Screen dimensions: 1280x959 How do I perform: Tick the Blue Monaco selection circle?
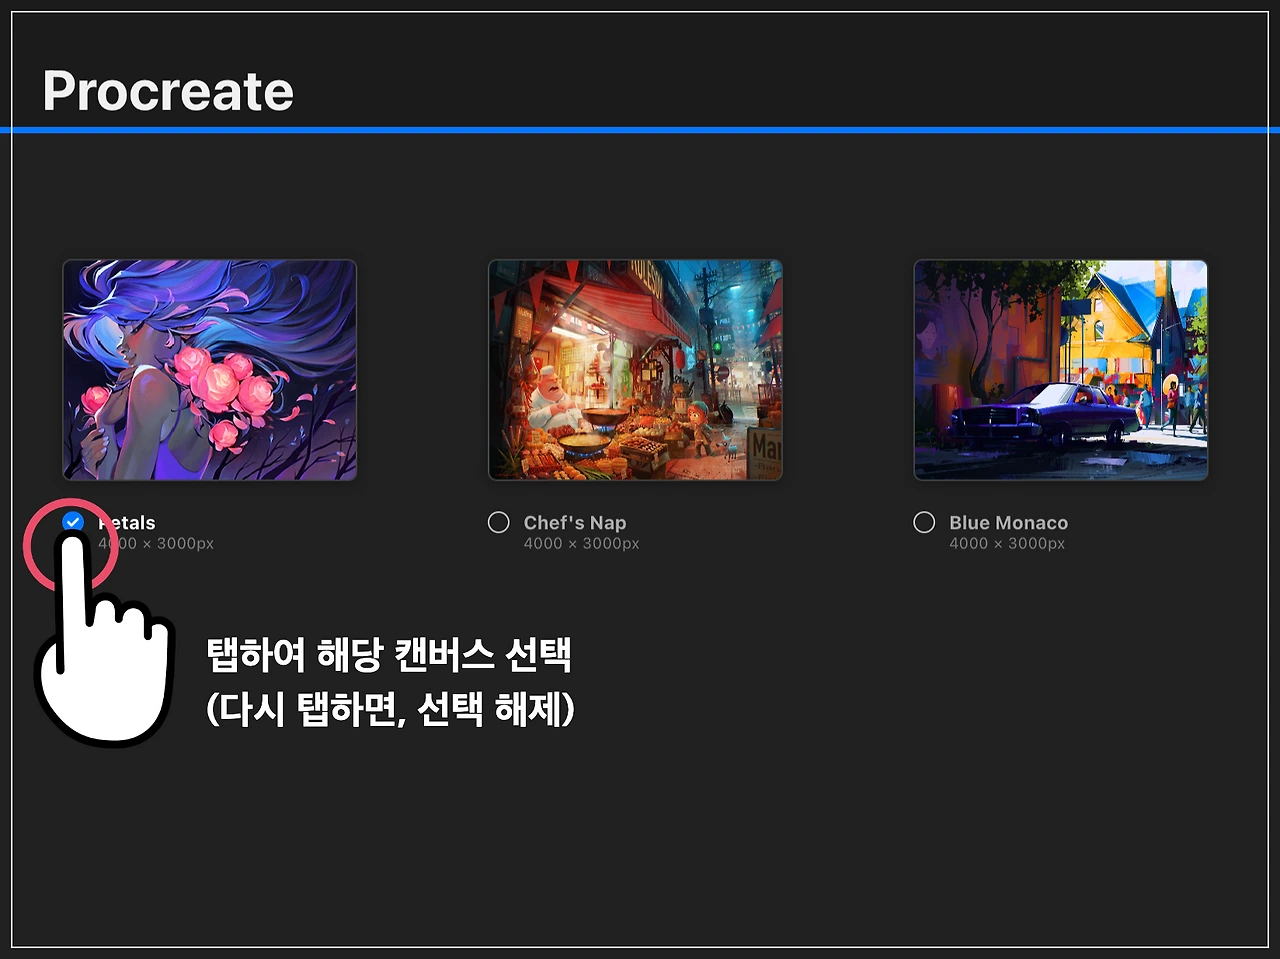[x=924, y=522]
